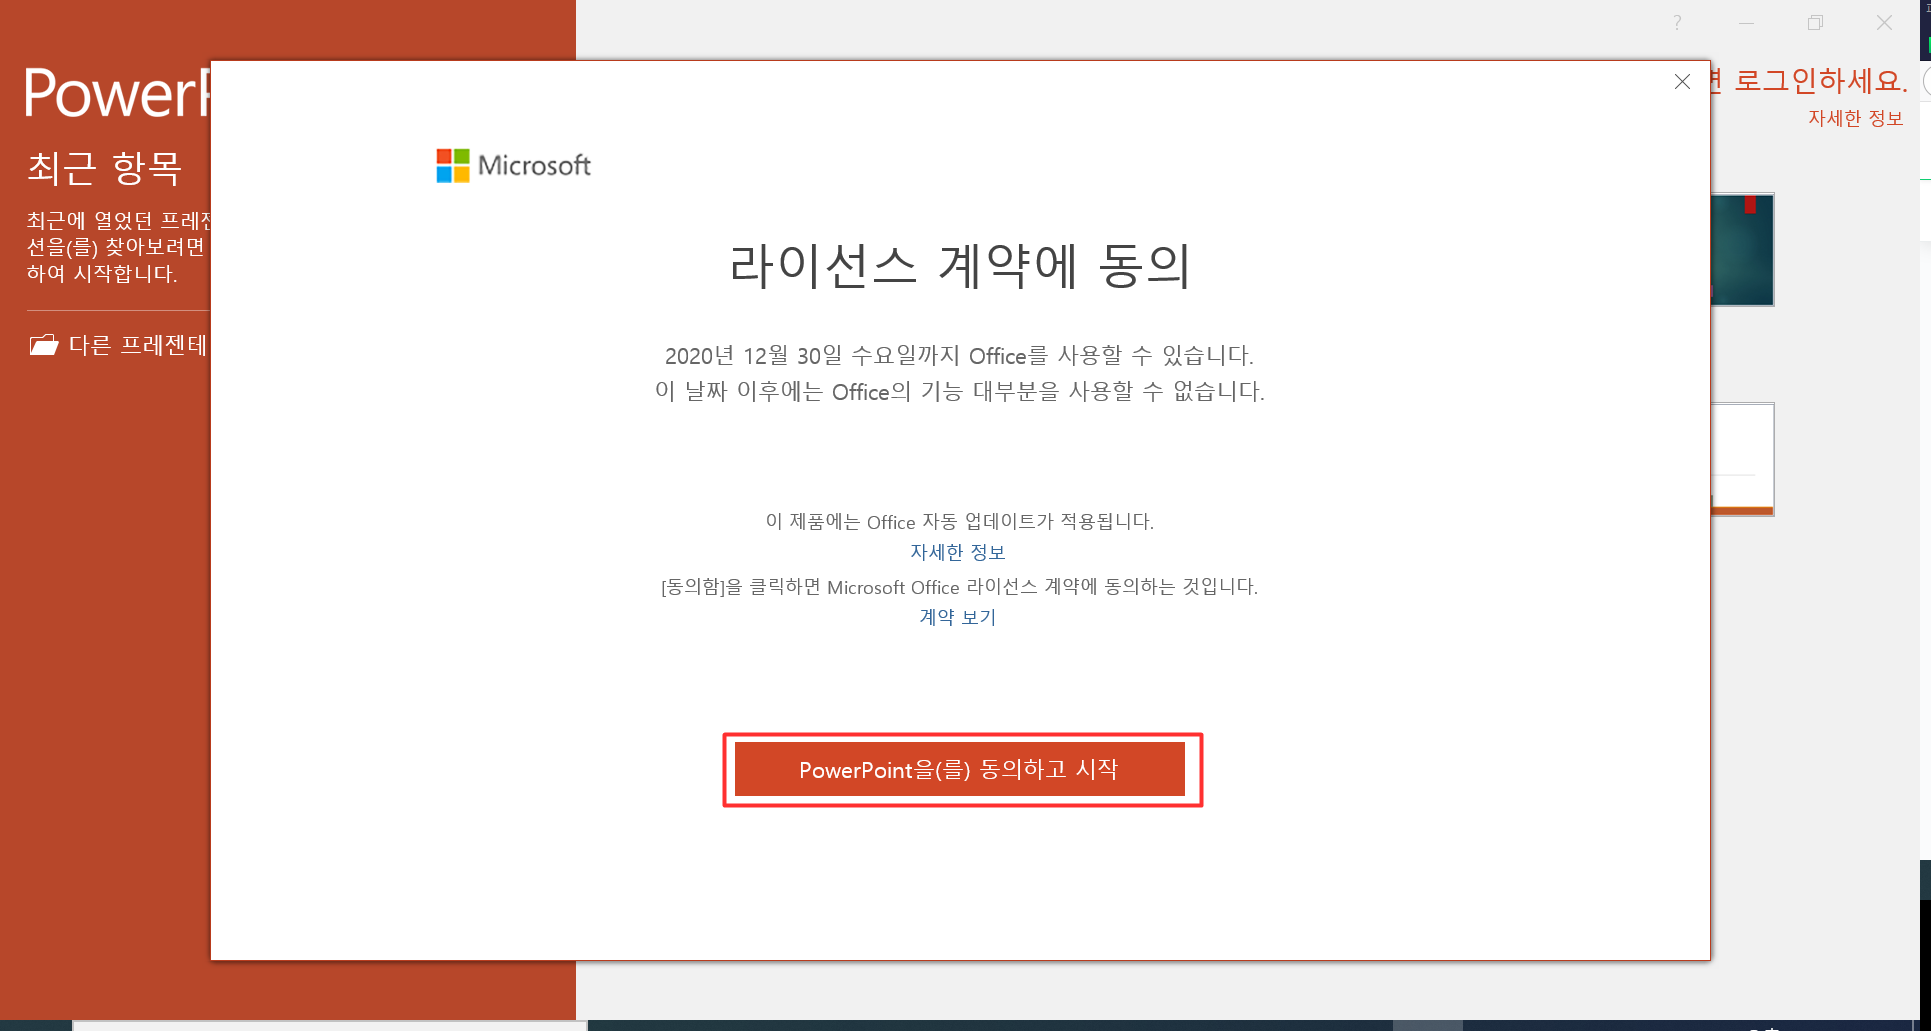1931x1031 pixels.
Task: Click the 최근 항목 heading in sidebar
Action: (104, 167)
